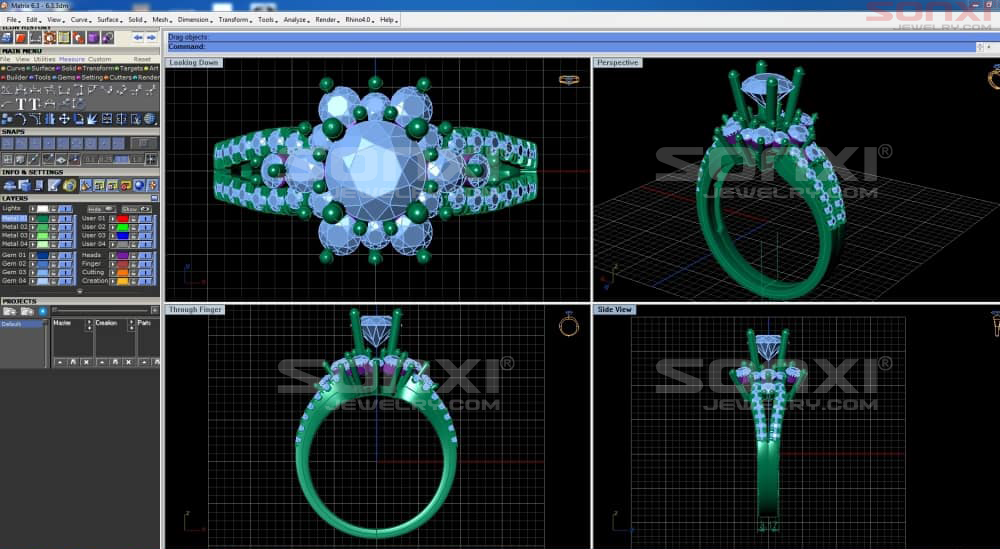
Task: Click the four-viewport layout icon under Snaps
Action: pos(8,159)
